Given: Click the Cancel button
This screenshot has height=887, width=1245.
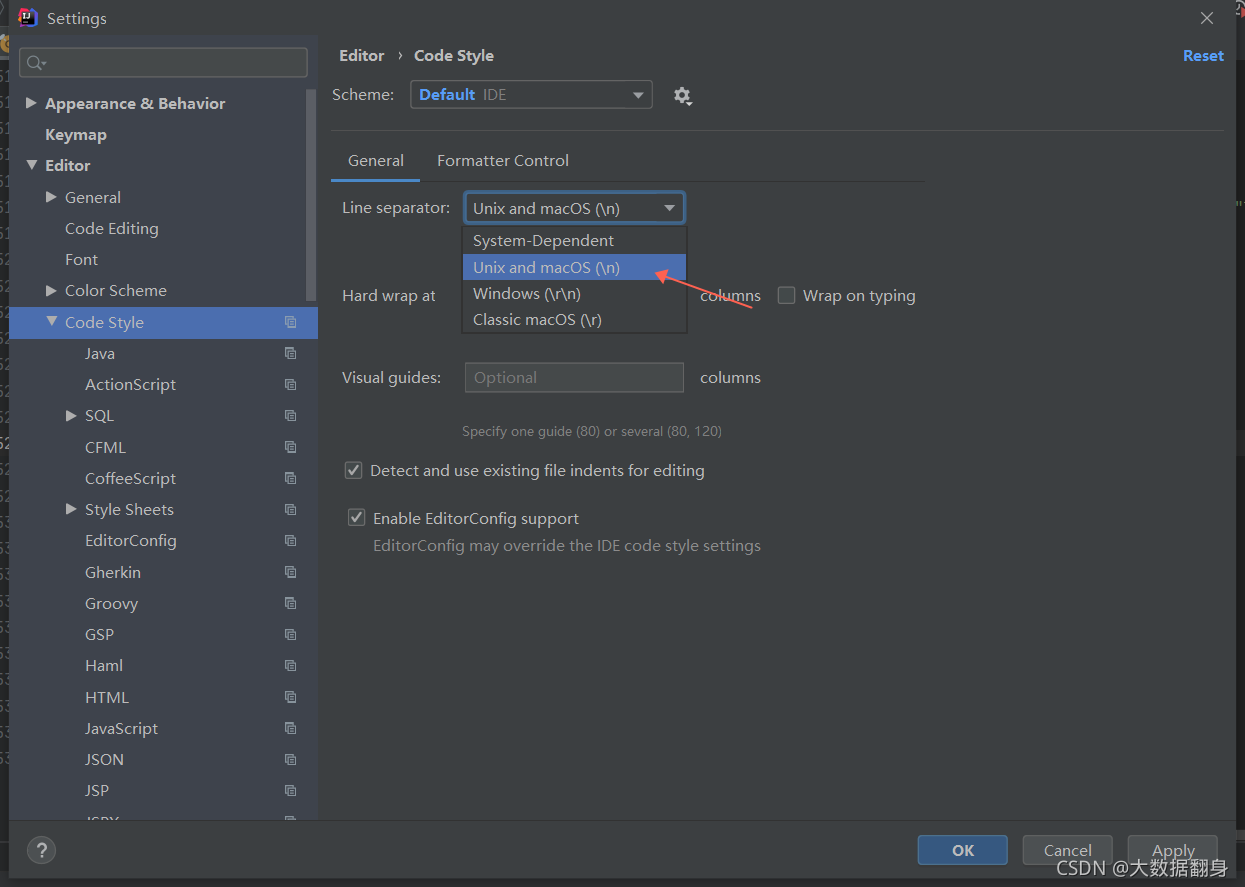Looking at the screenshot, I should pos(1068,850).
